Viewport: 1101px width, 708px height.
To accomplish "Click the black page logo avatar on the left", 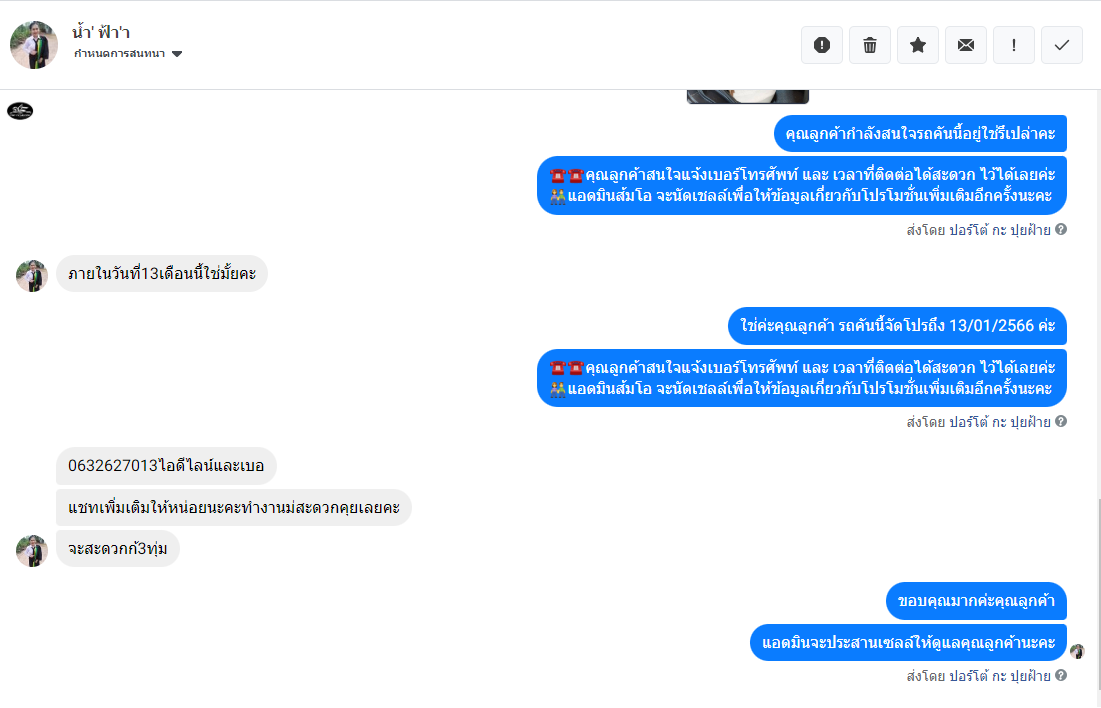I will (x=20, y=110).
